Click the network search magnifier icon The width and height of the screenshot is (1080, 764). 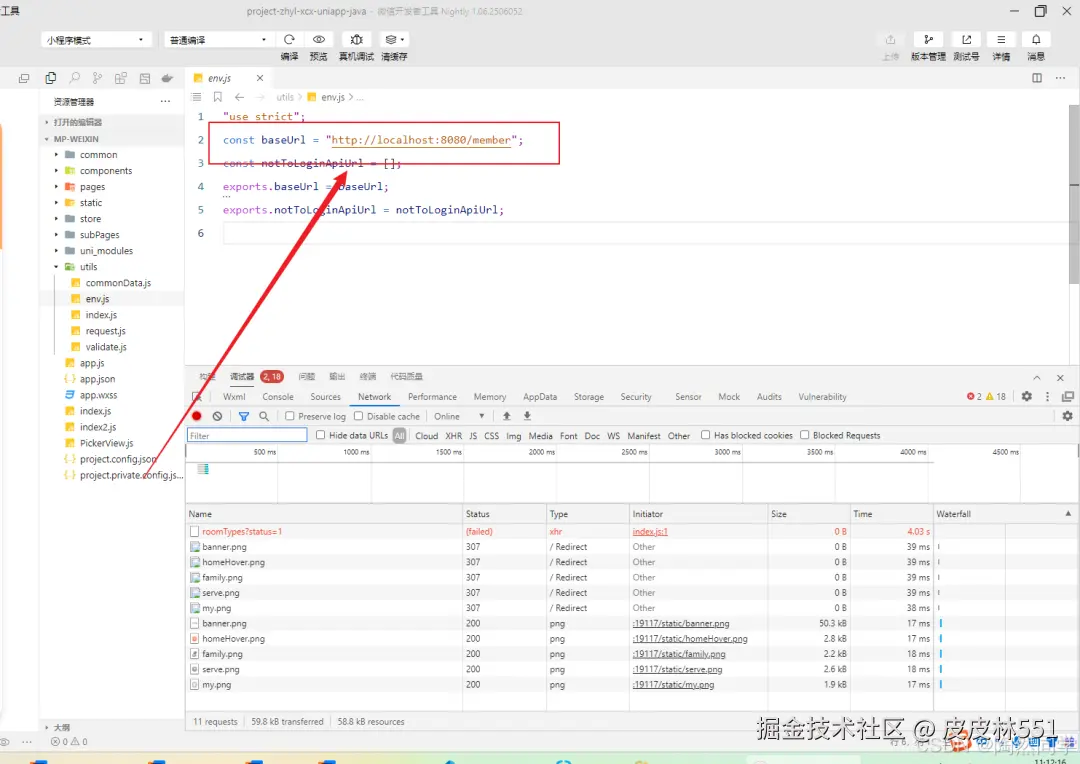tap(264, 416)
